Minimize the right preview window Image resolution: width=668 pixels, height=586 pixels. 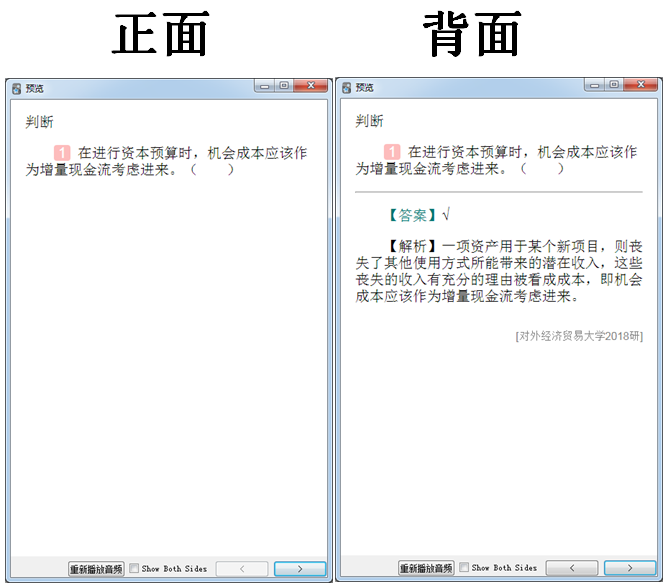point(595,85)
